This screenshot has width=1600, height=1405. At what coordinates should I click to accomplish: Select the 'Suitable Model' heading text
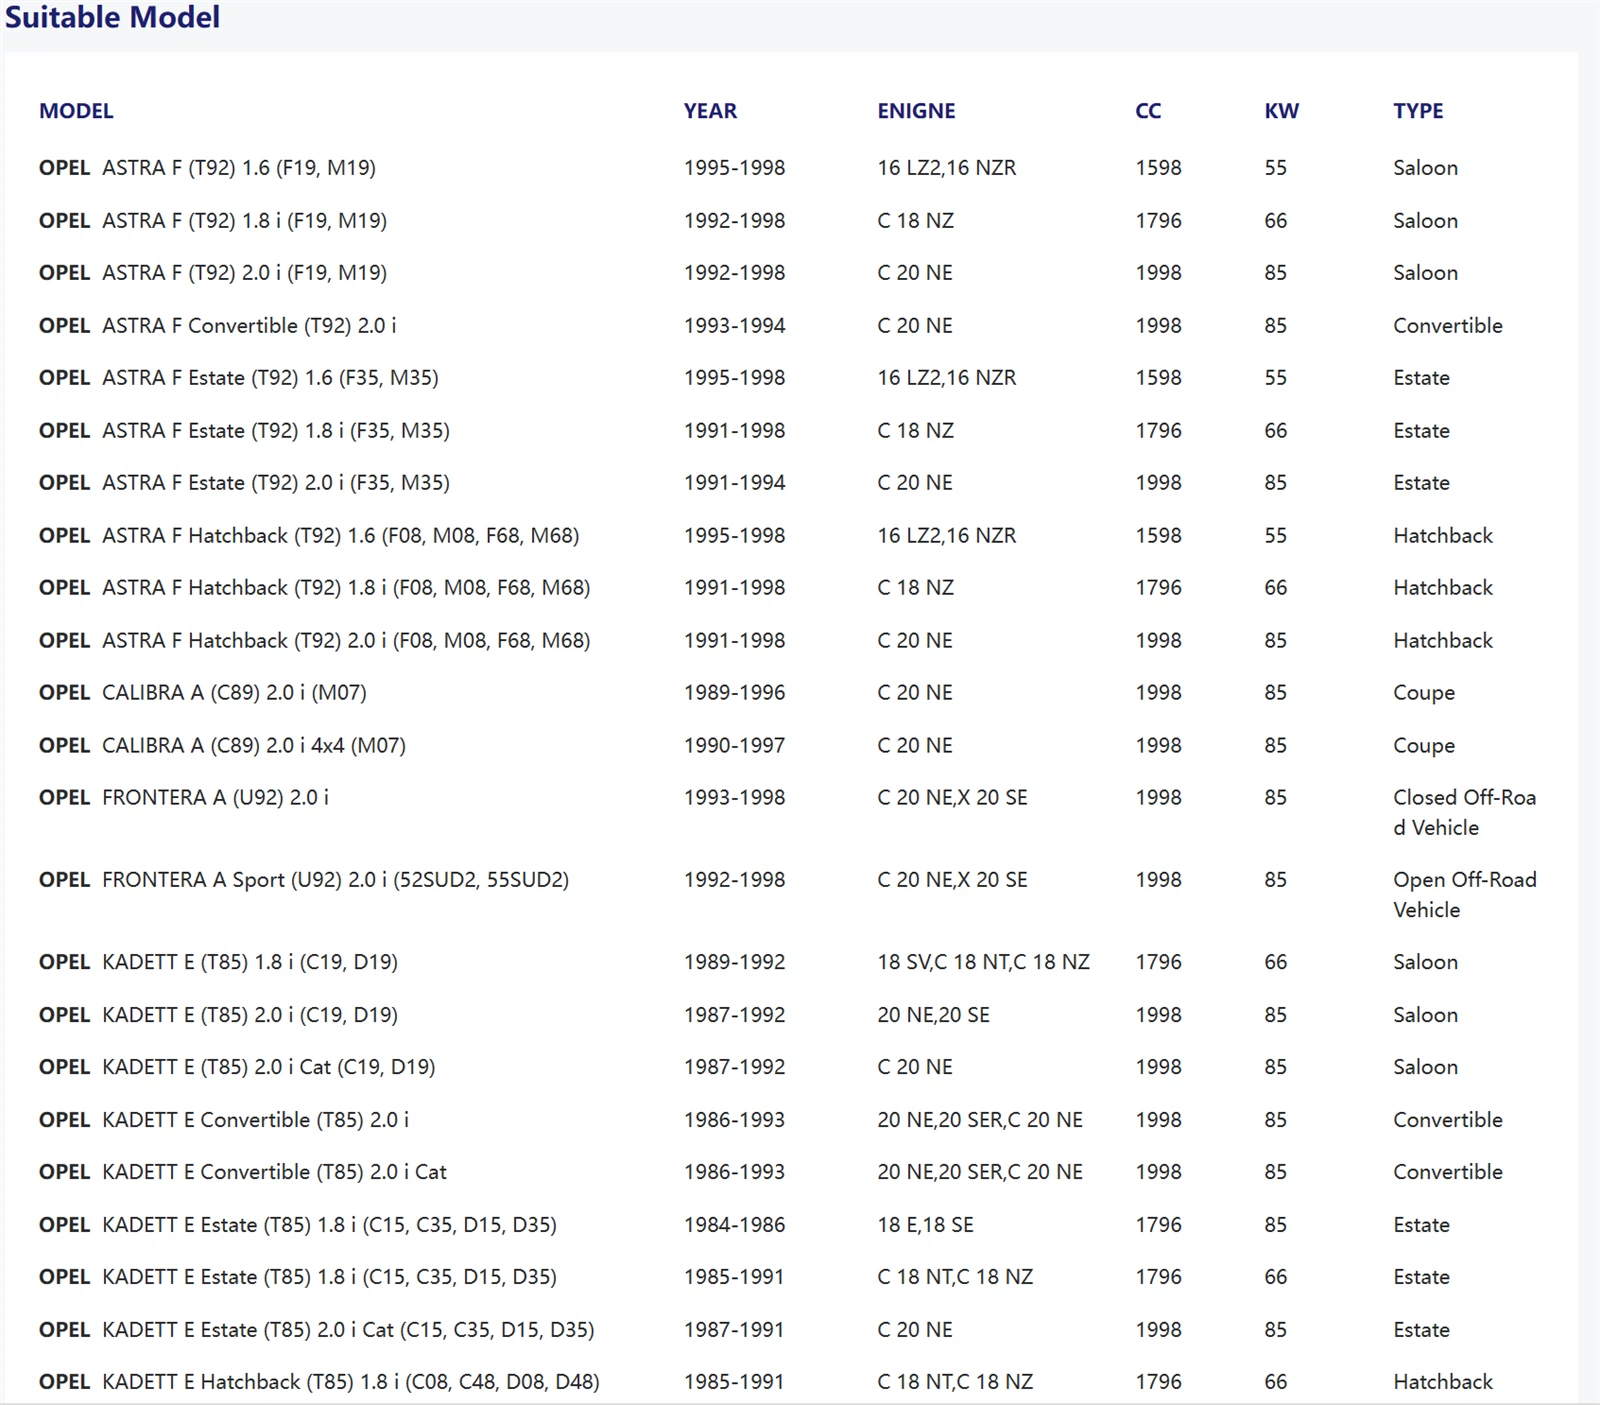pos(112,17)
